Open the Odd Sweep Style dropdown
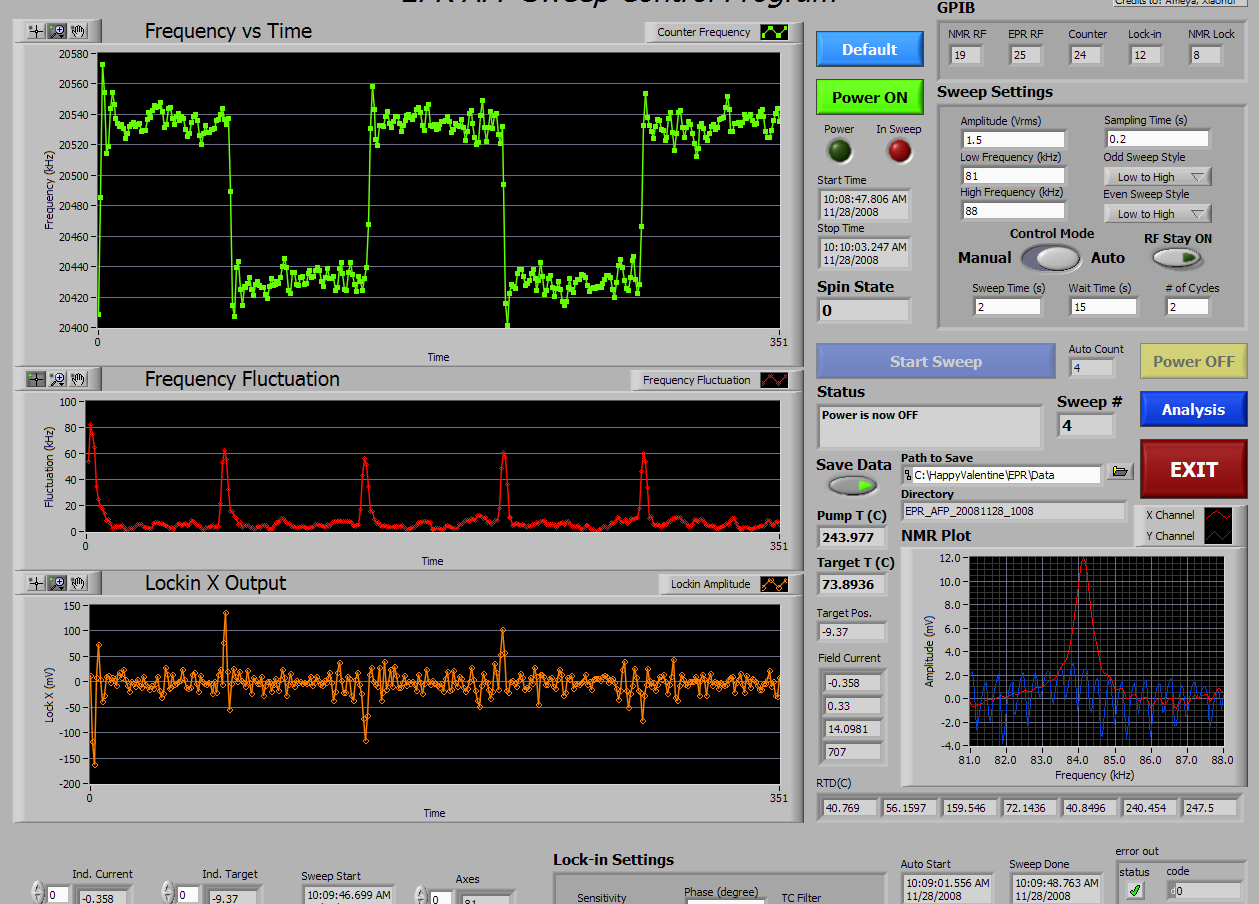Viewport: 1259px width, 904px height. pyautogui.click(x=1156, y=177)
